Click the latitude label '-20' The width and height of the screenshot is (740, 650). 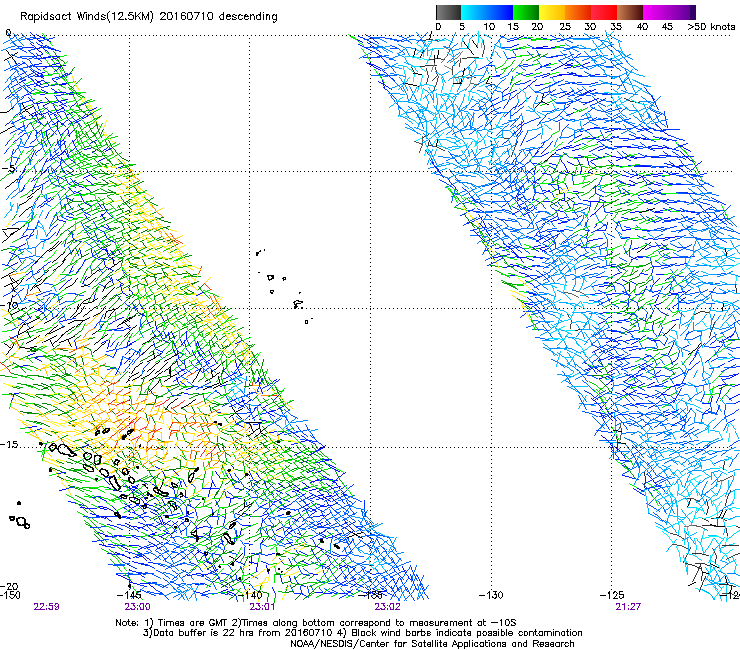[x=9, y=586]
